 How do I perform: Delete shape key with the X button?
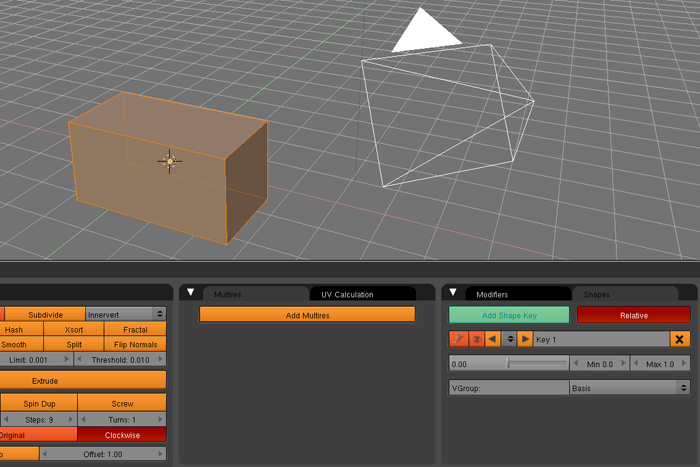[679, 339]
